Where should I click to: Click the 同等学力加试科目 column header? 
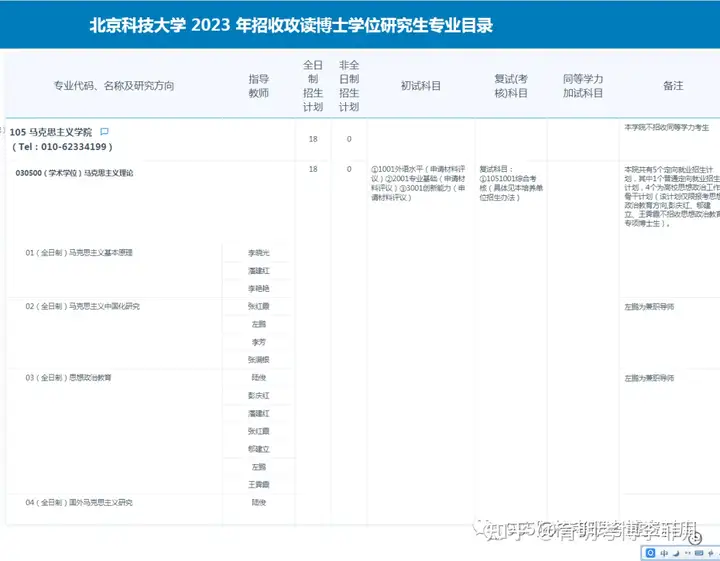tap(583, 85)
